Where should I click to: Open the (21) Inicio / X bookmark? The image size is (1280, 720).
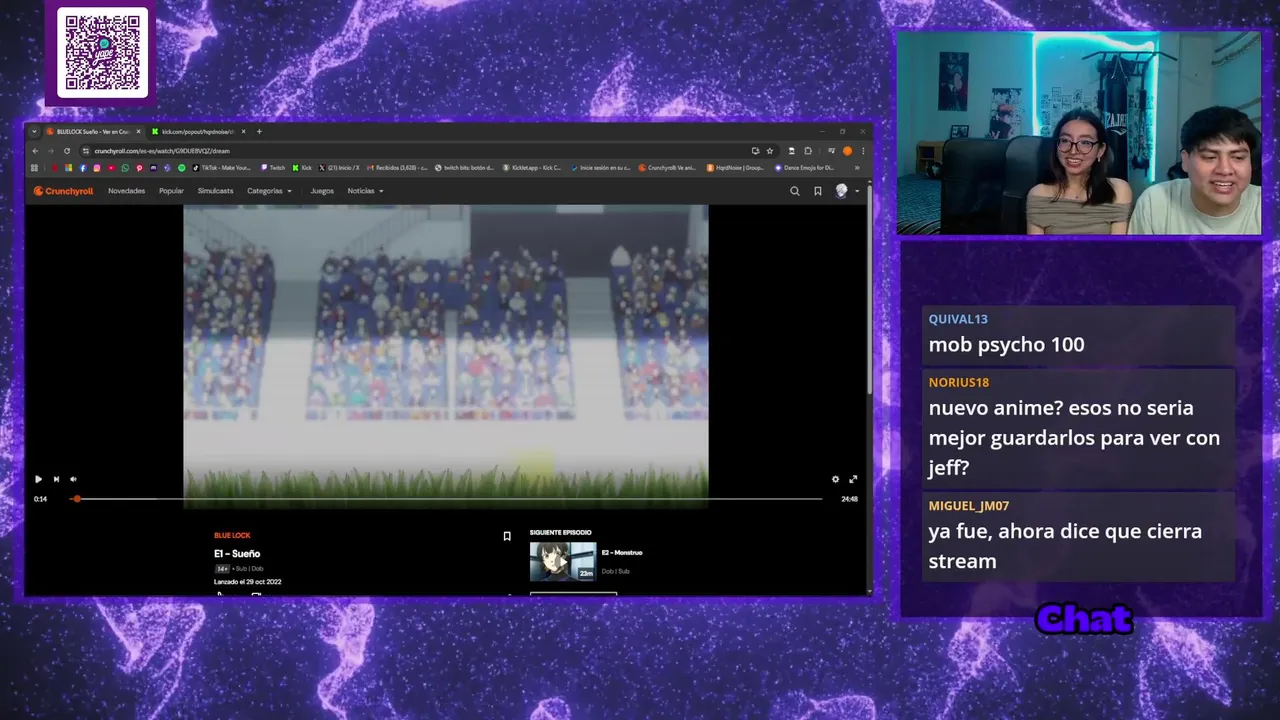[x=339, y=168]
